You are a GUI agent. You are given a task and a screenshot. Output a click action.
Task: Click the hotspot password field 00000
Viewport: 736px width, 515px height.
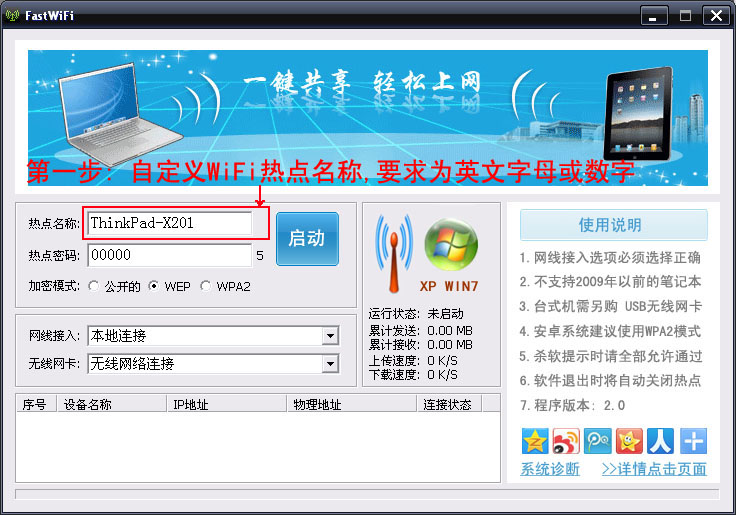coord(169,255)
